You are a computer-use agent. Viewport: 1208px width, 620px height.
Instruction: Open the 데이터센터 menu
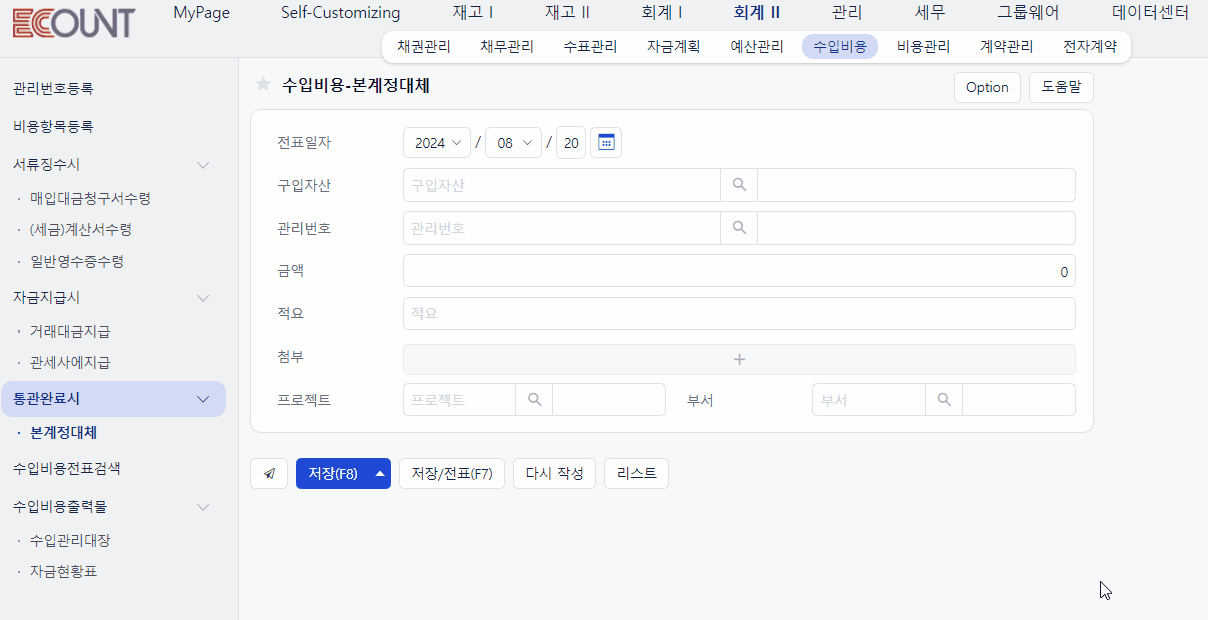coord(1150,13)
